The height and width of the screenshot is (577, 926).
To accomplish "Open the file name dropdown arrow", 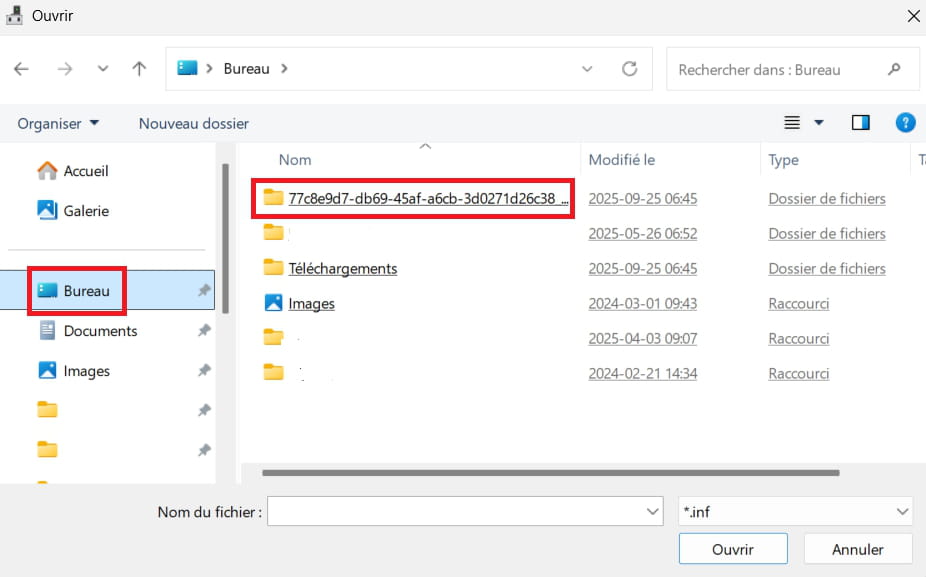I will 653,511.
